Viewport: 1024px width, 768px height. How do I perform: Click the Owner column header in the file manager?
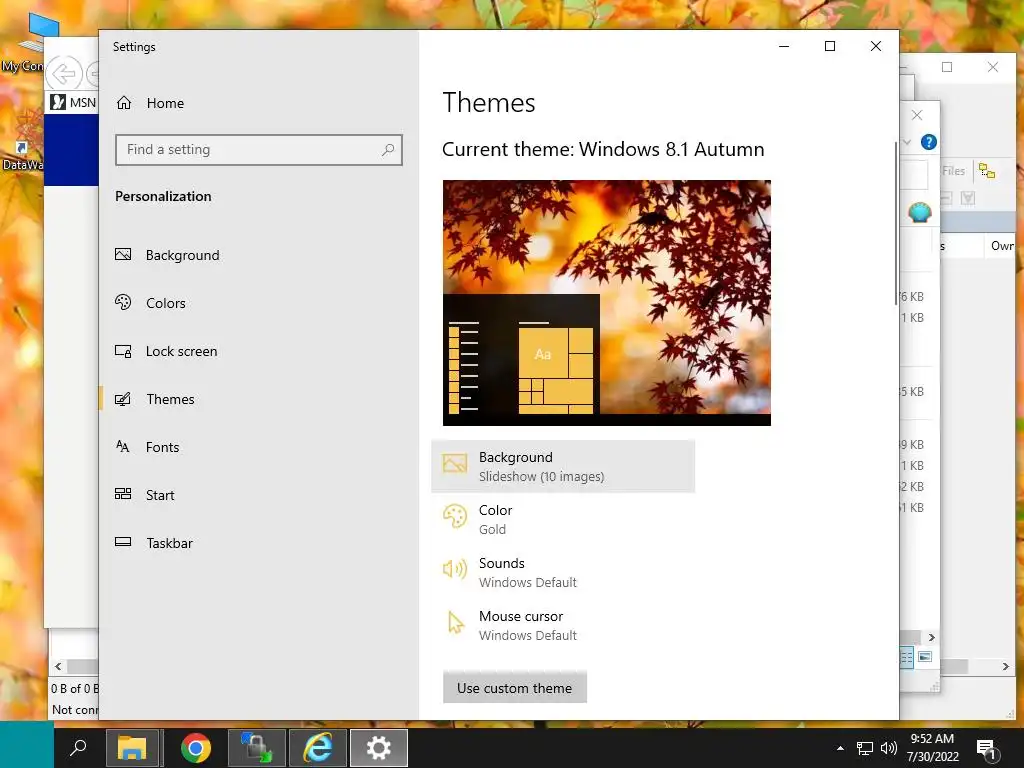pyautogui.click(x=1002, y=246)
